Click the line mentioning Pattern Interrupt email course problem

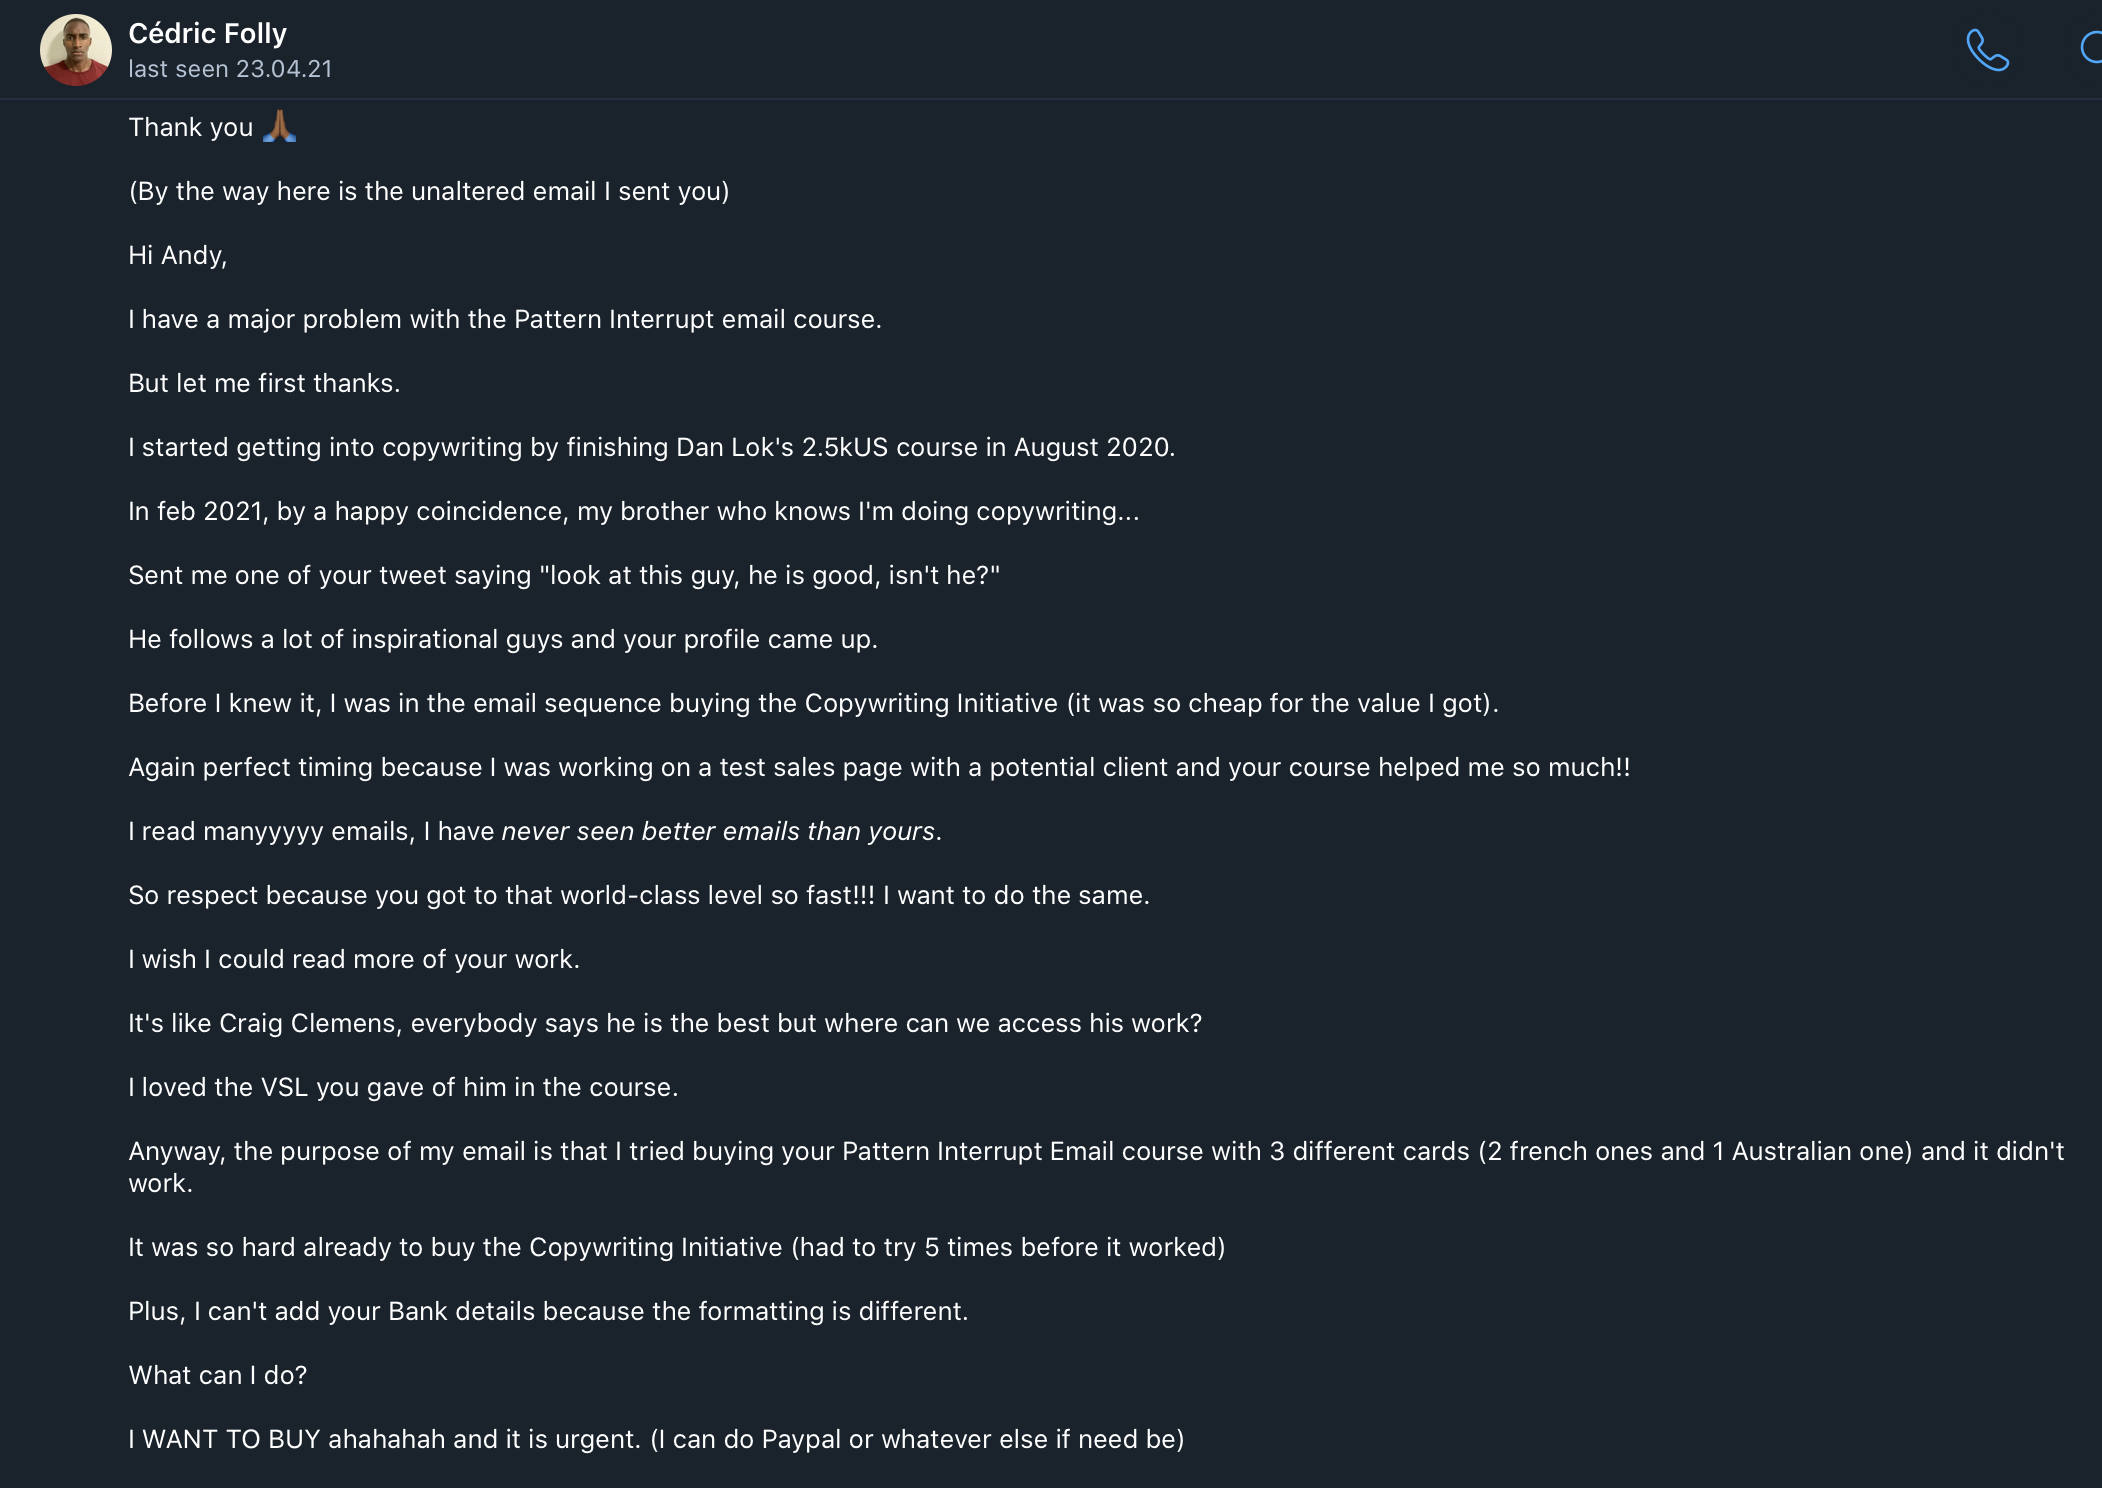(505, 319)
